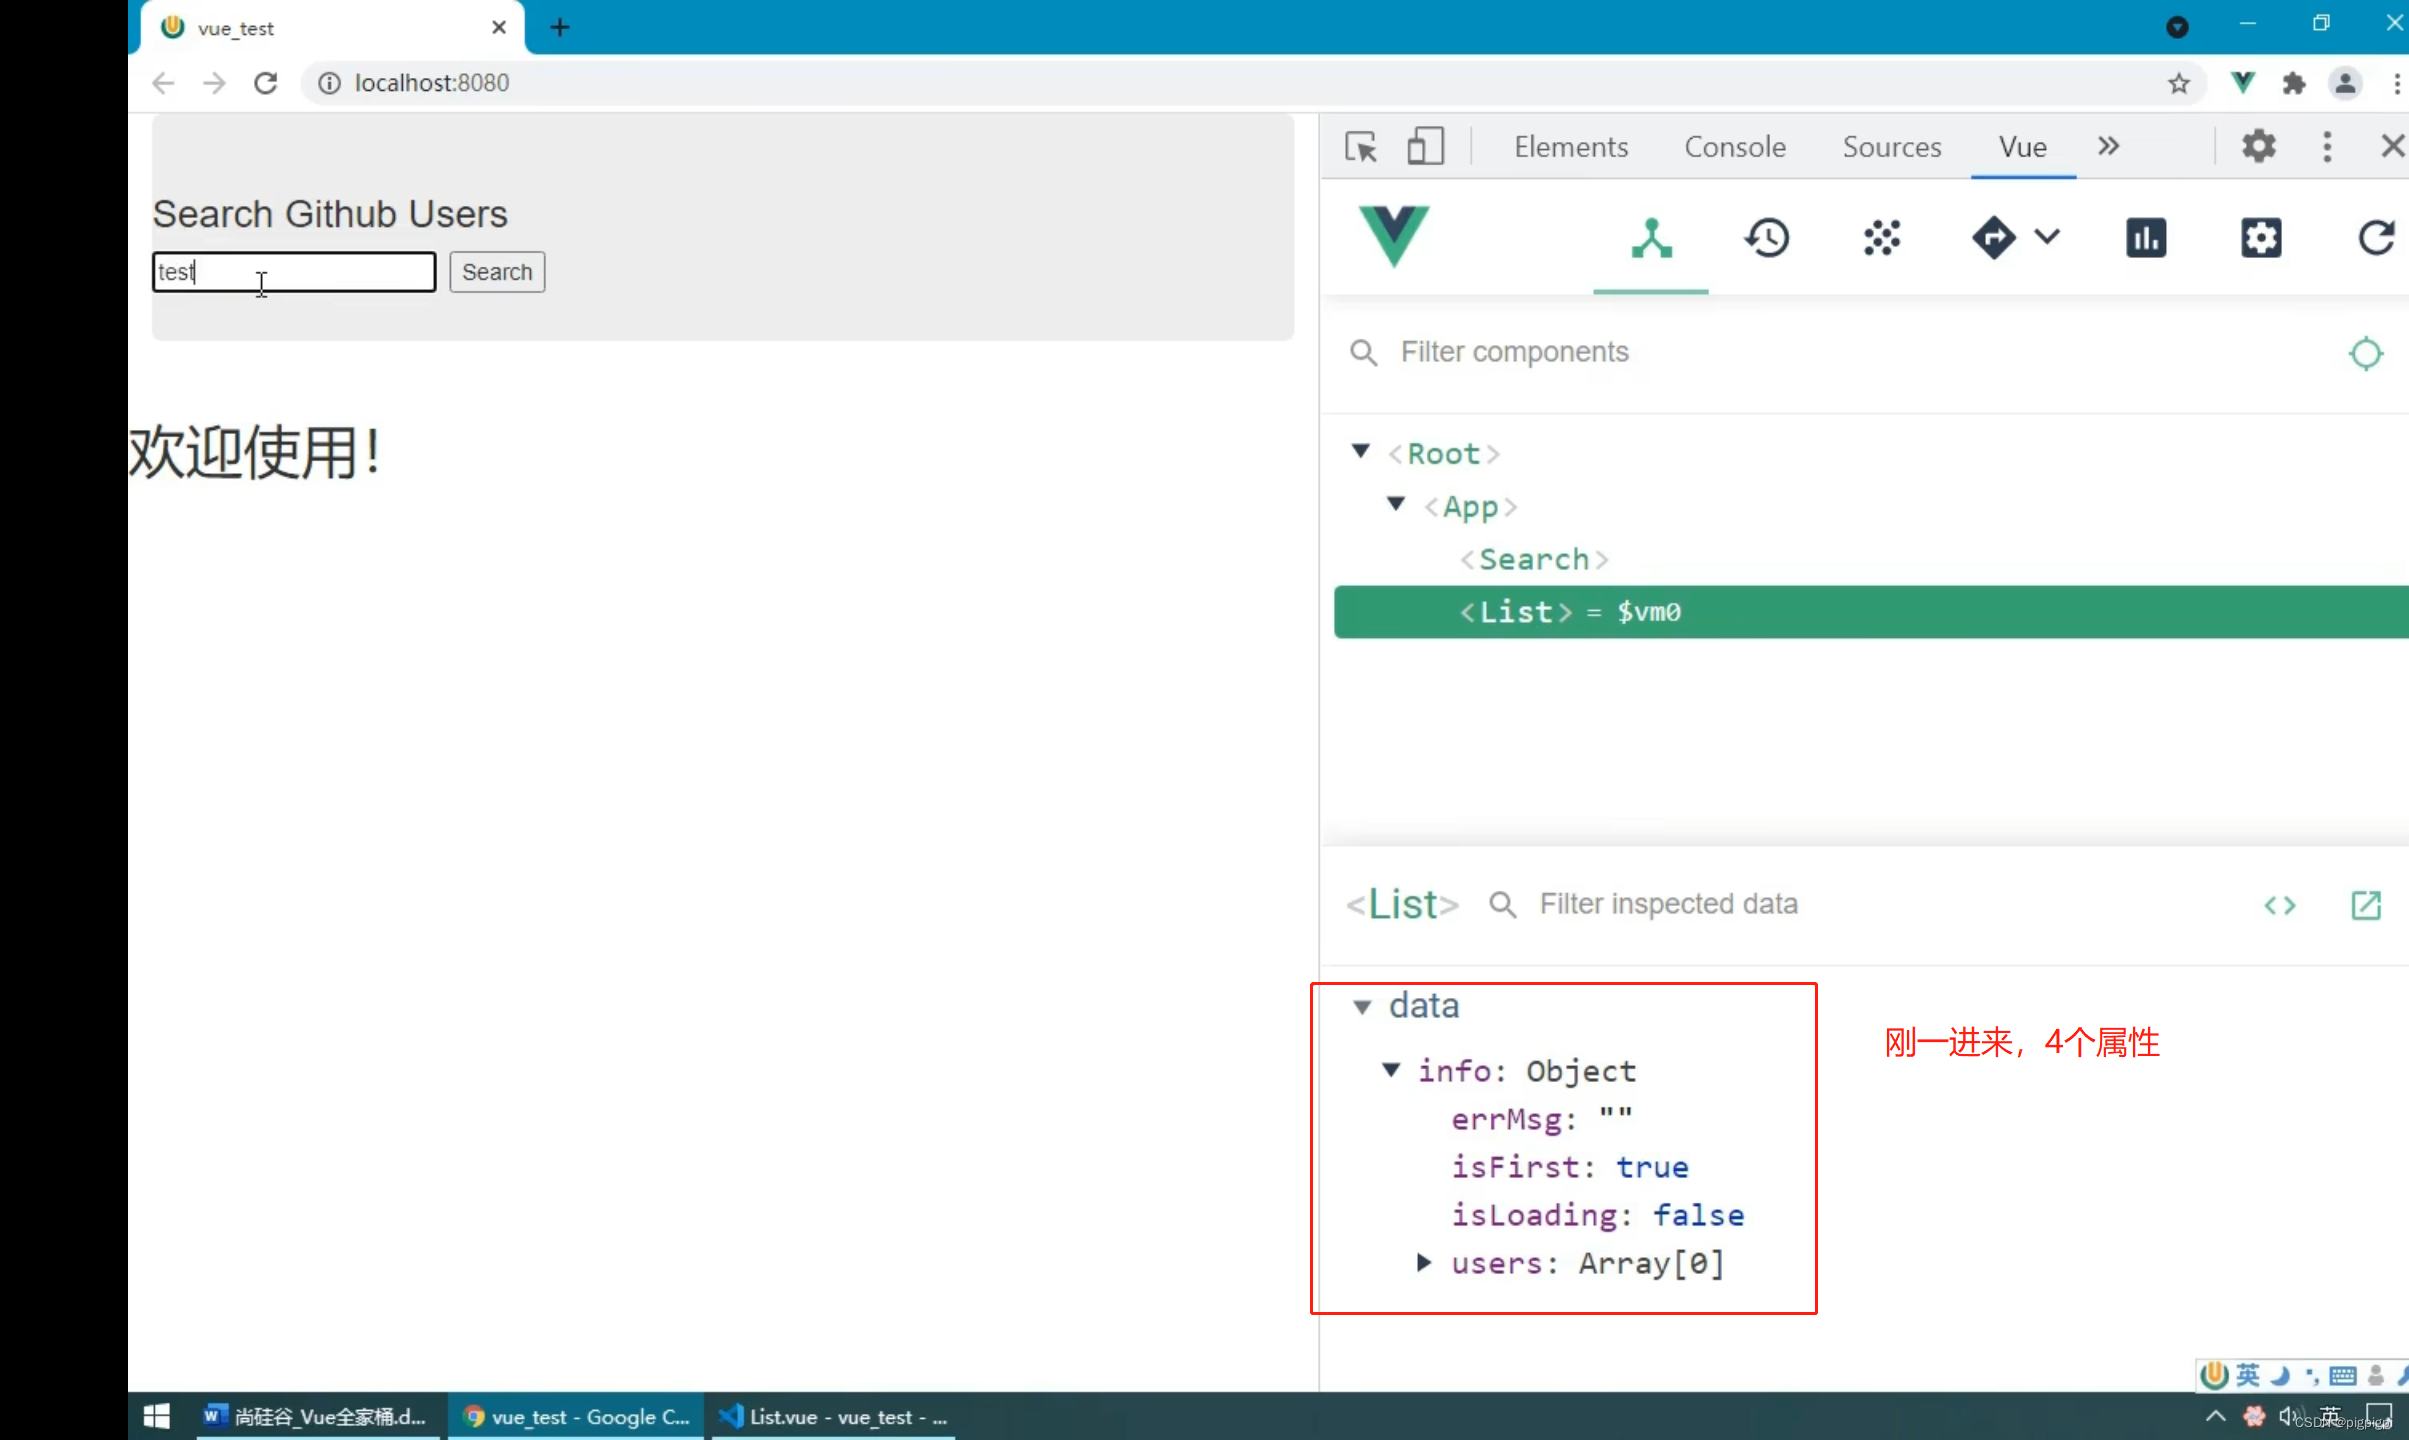
Task: Select the Search component in tree
Action: [x=1533, y=559]
